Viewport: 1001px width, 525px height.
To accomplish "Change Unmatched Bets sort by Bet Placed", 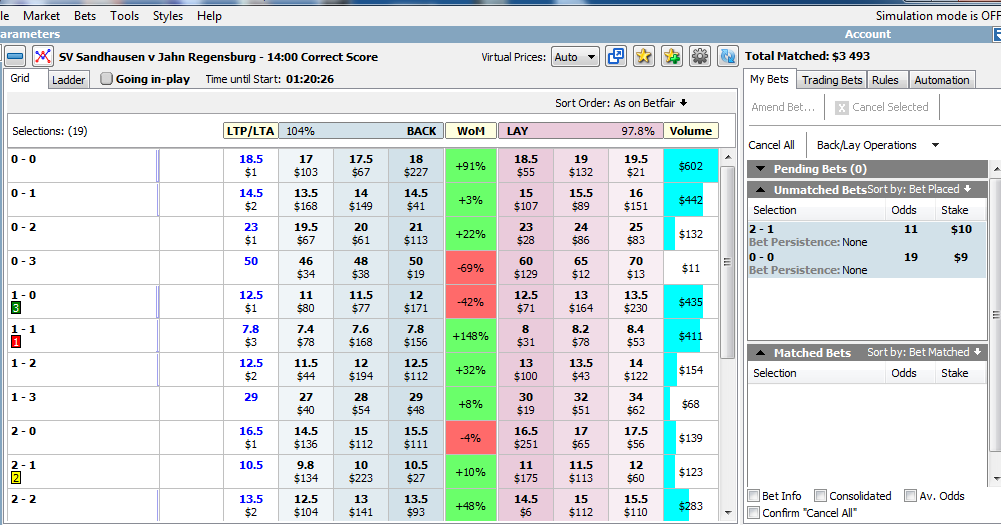I will pos(919,189).
